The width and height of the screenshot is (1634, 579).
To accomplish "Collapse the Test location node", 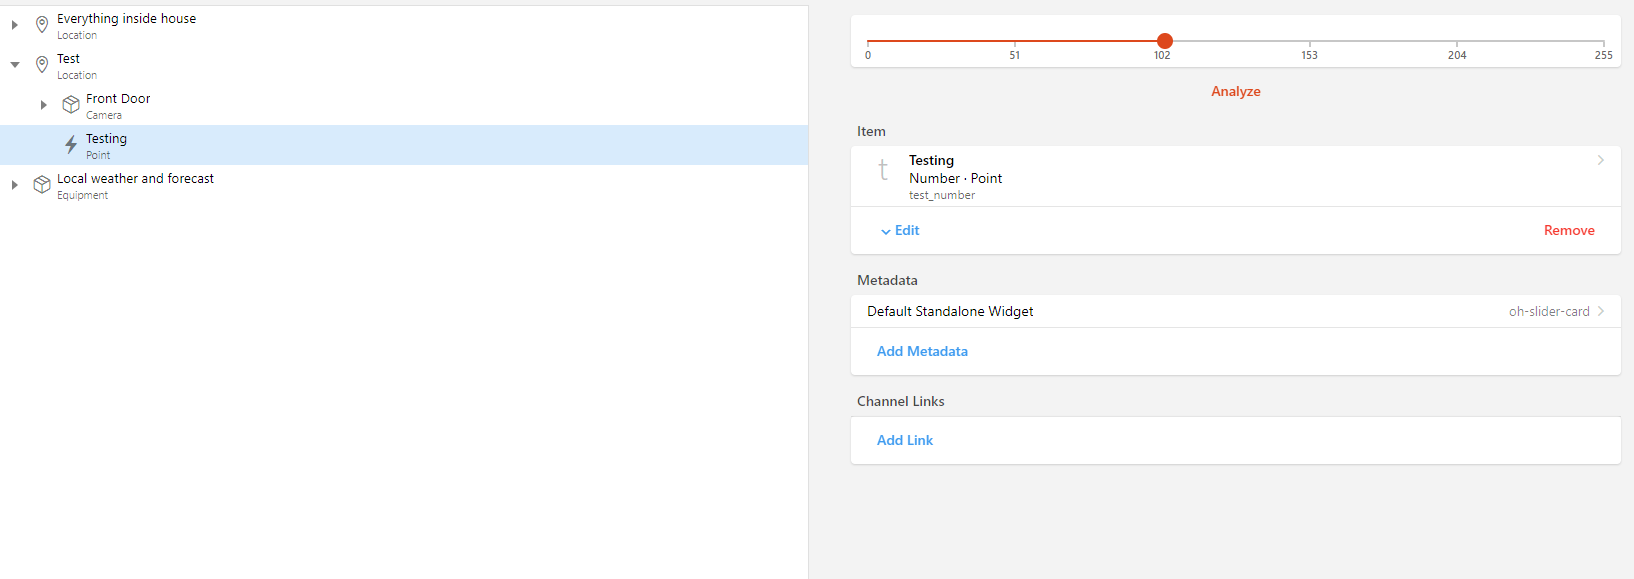I will [15, 65].
